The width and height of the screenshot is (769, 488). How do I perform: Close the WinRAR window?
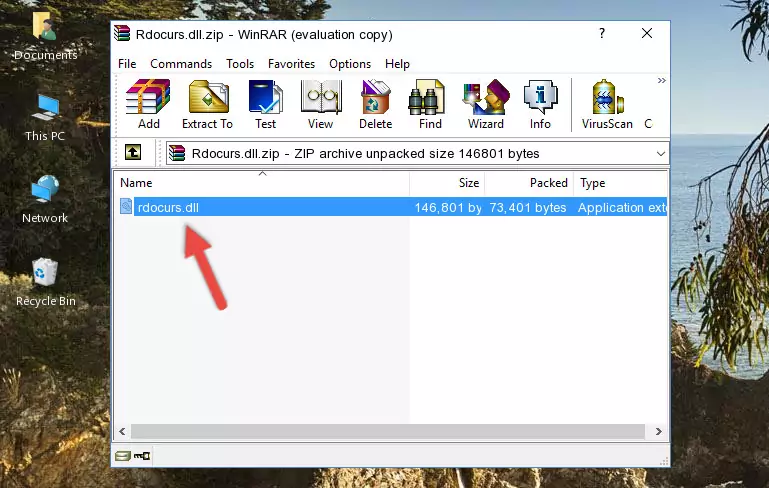[x=647, y=33]
